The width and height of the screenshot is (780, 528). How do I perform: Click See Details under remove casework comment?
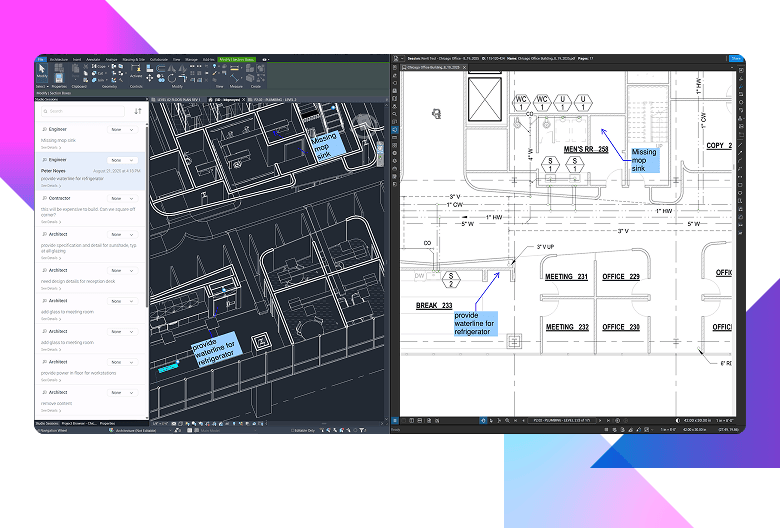(x=50, y=410)
